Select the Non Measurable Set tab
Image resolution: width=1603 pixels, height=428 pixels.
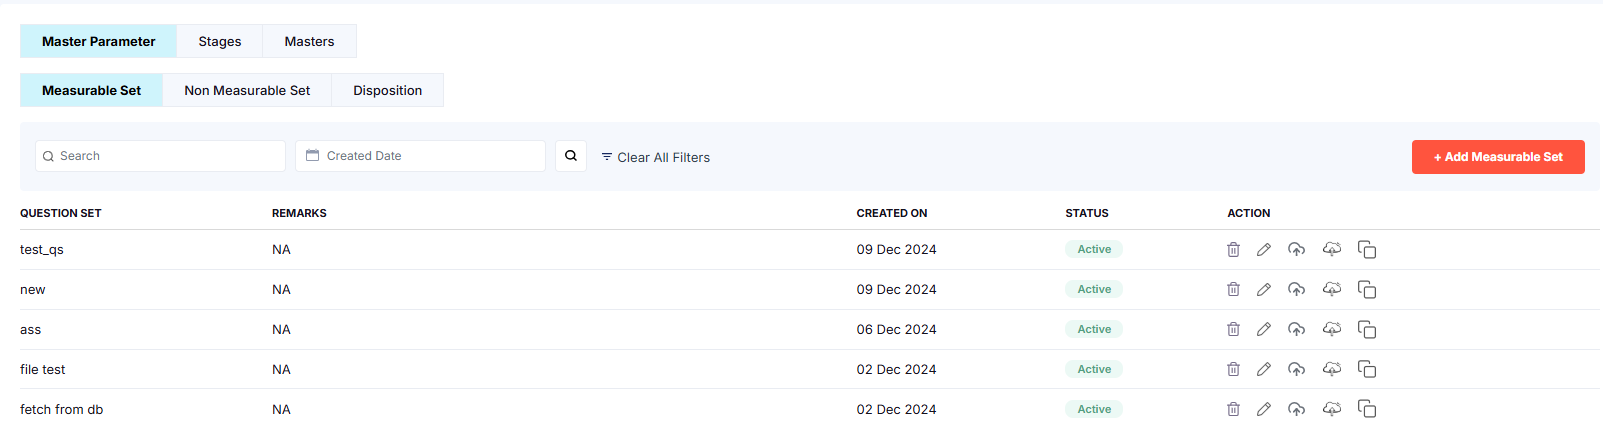pyautogui.click(x=247, y=90)
